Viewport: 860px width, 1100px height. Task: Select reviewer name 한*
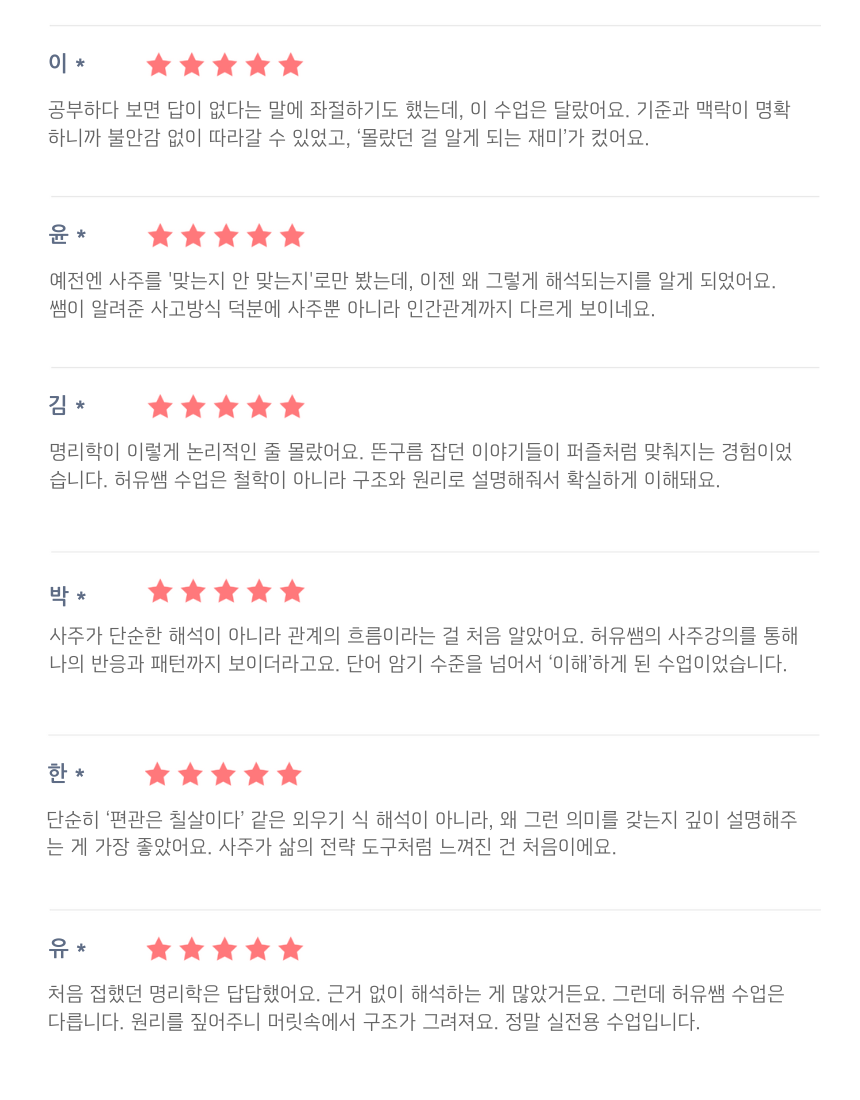pyautogui.click(x=67, y=773)
